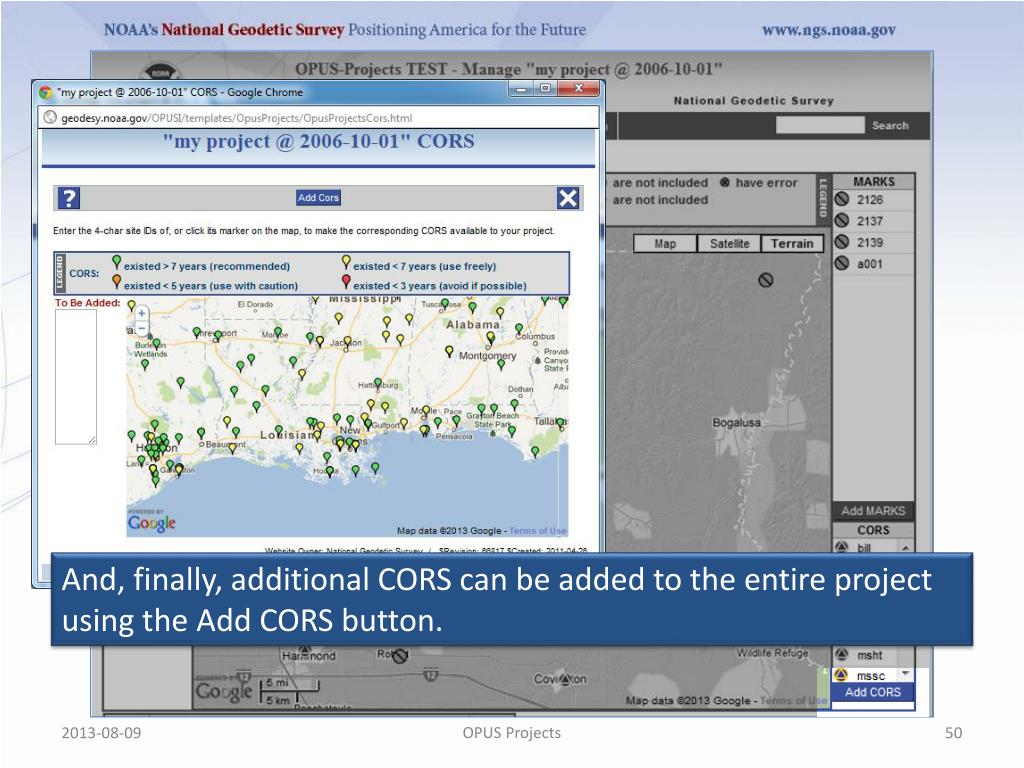The height and width of the screenshot is (768, 1024).
Task: Close the Add Cors panel with X icon
Action: point(568,198)
